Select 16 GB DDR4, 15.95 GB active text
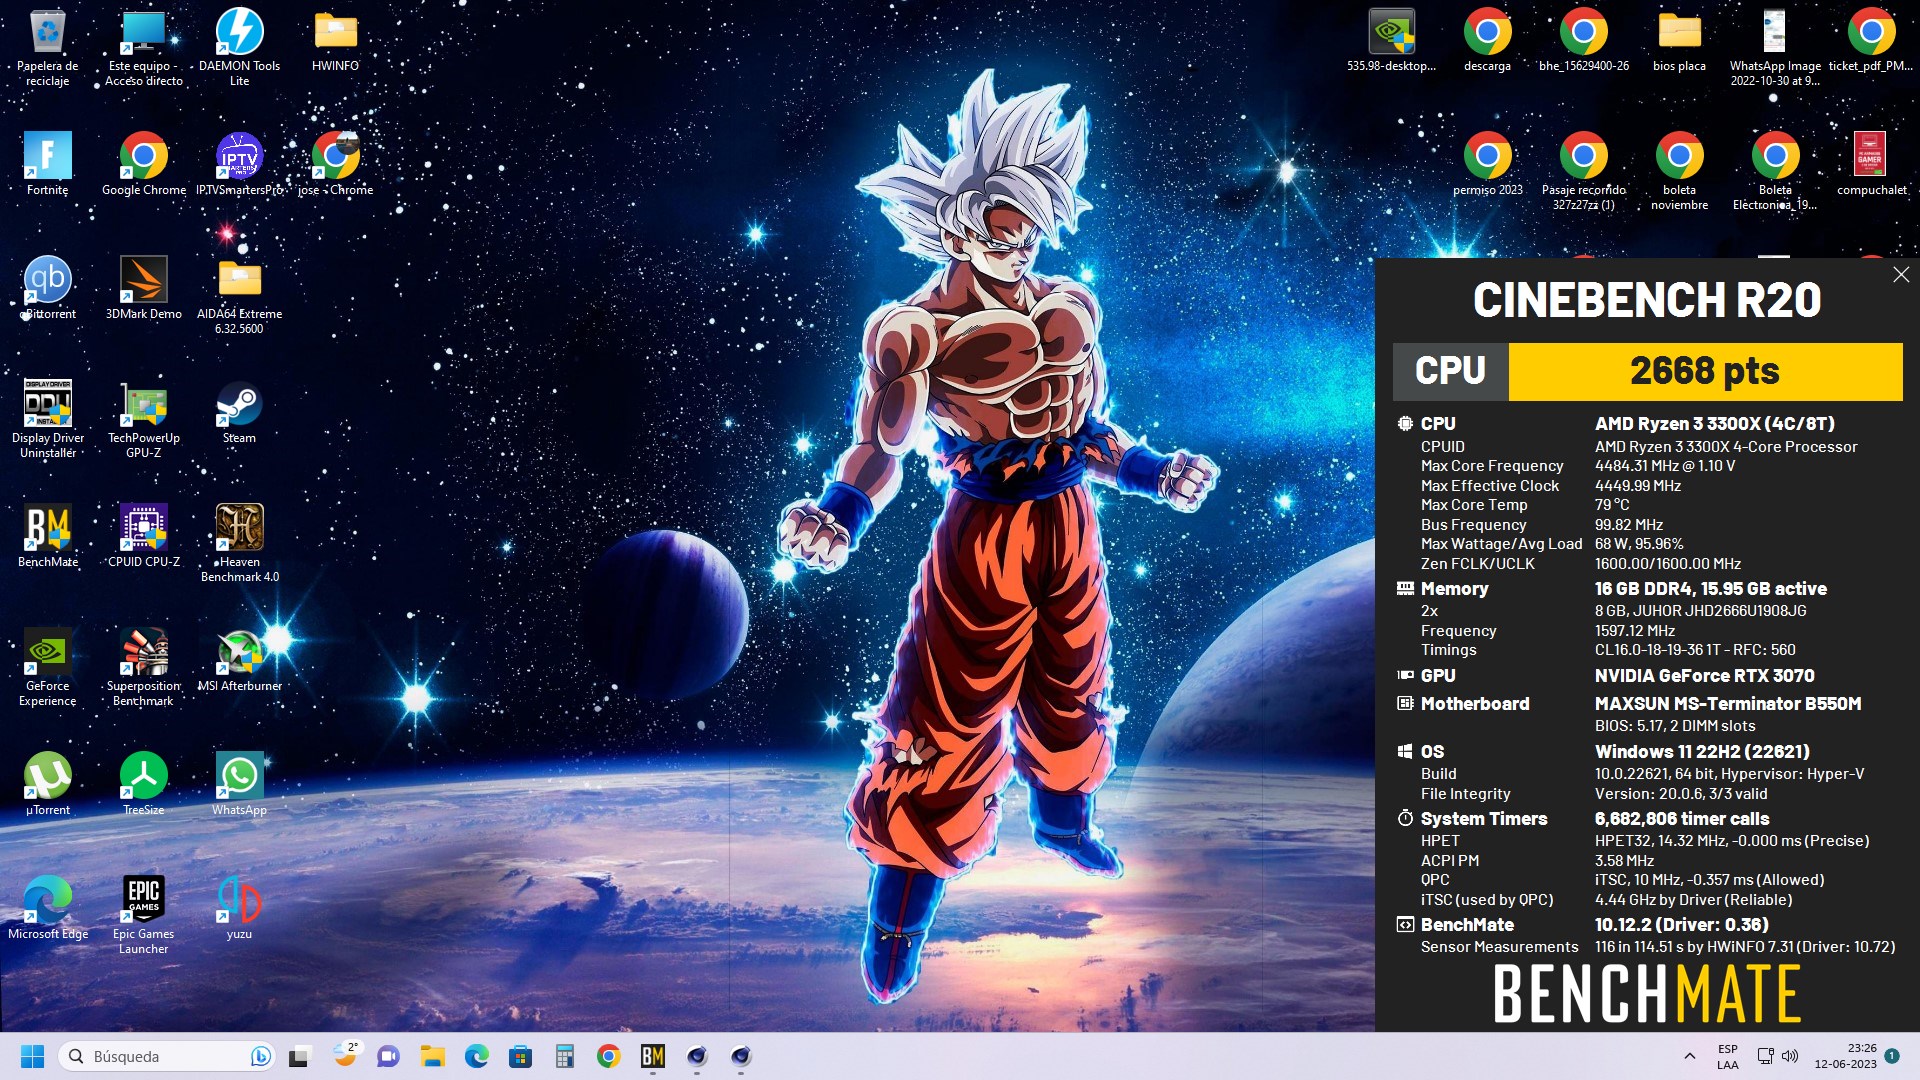 1710,589
